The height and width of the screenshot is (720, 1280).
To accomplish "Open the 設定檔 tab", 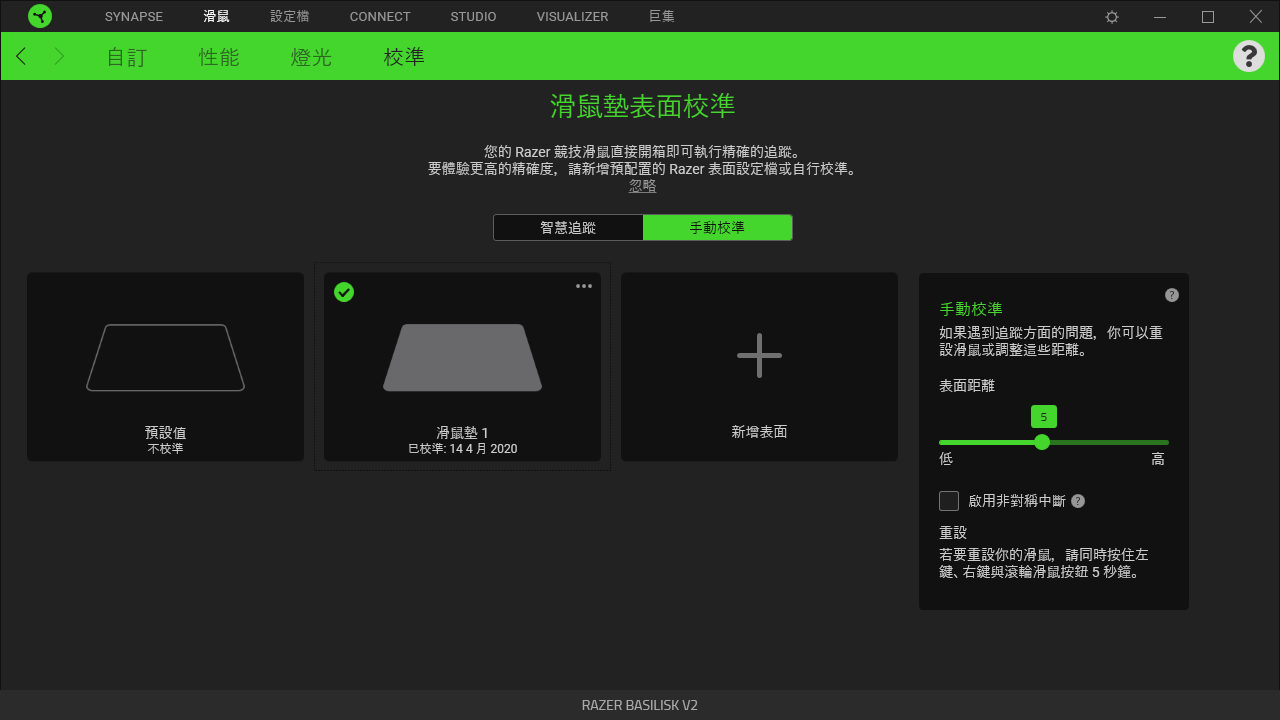I will point(290,17).
